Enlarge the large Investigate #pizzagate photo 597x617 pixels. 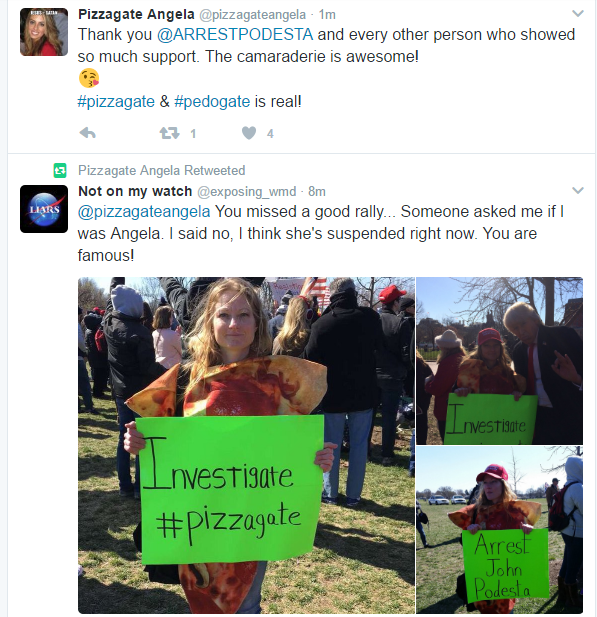click(x=246, y=445)
